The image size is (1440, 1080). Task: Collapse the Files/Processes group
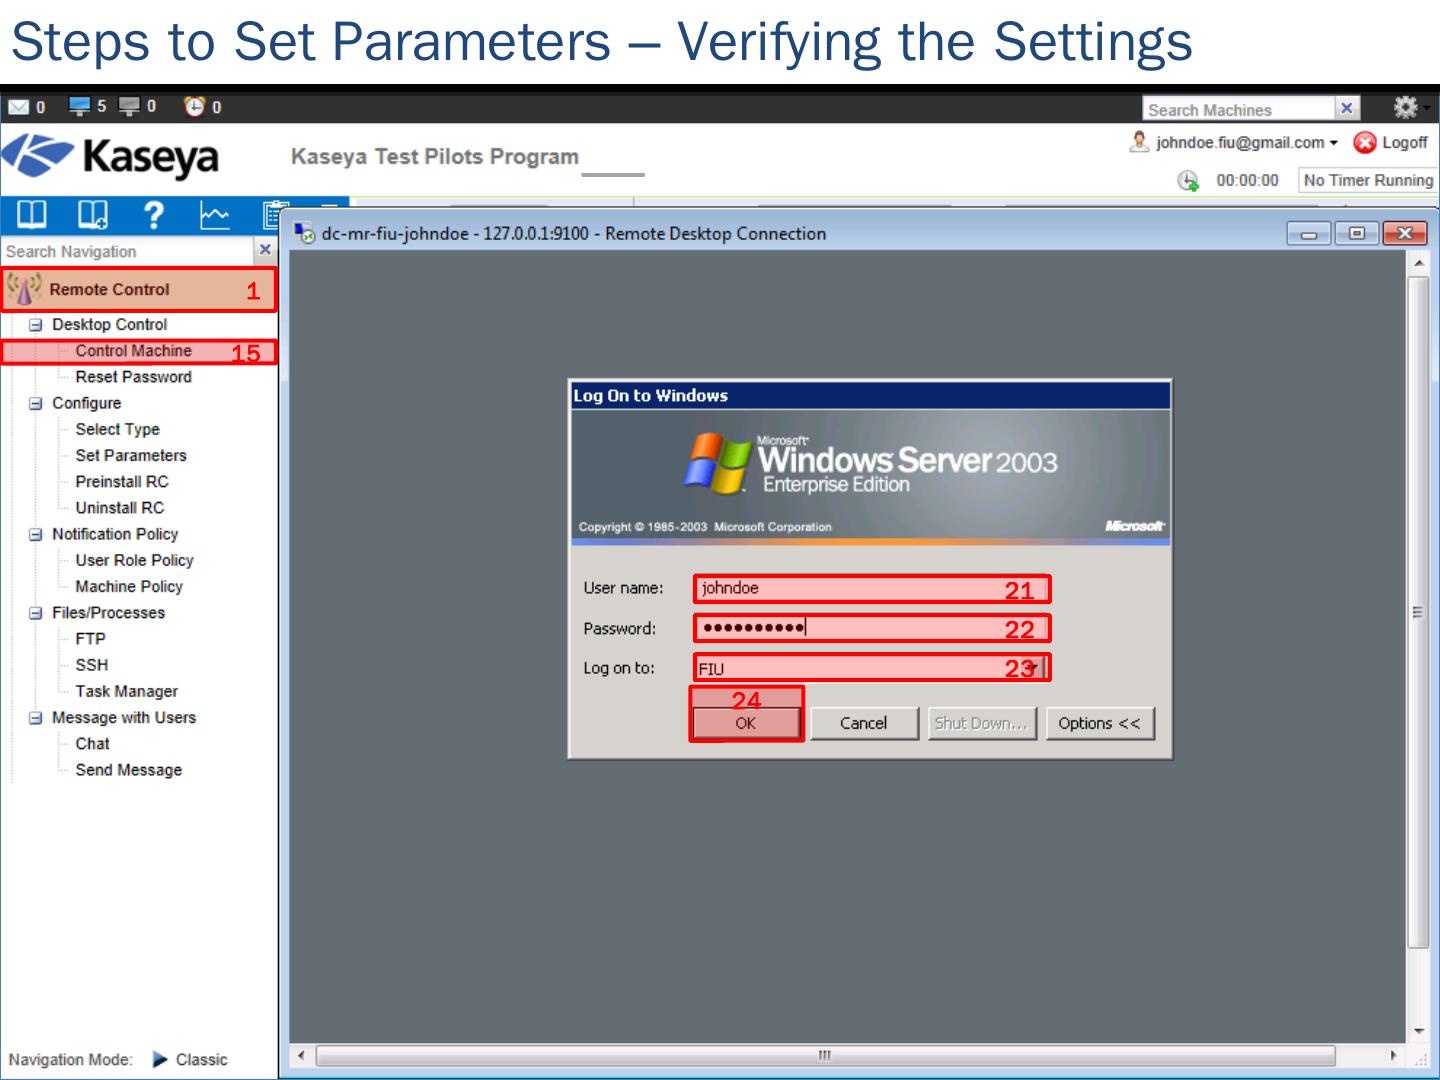point(36,613)
